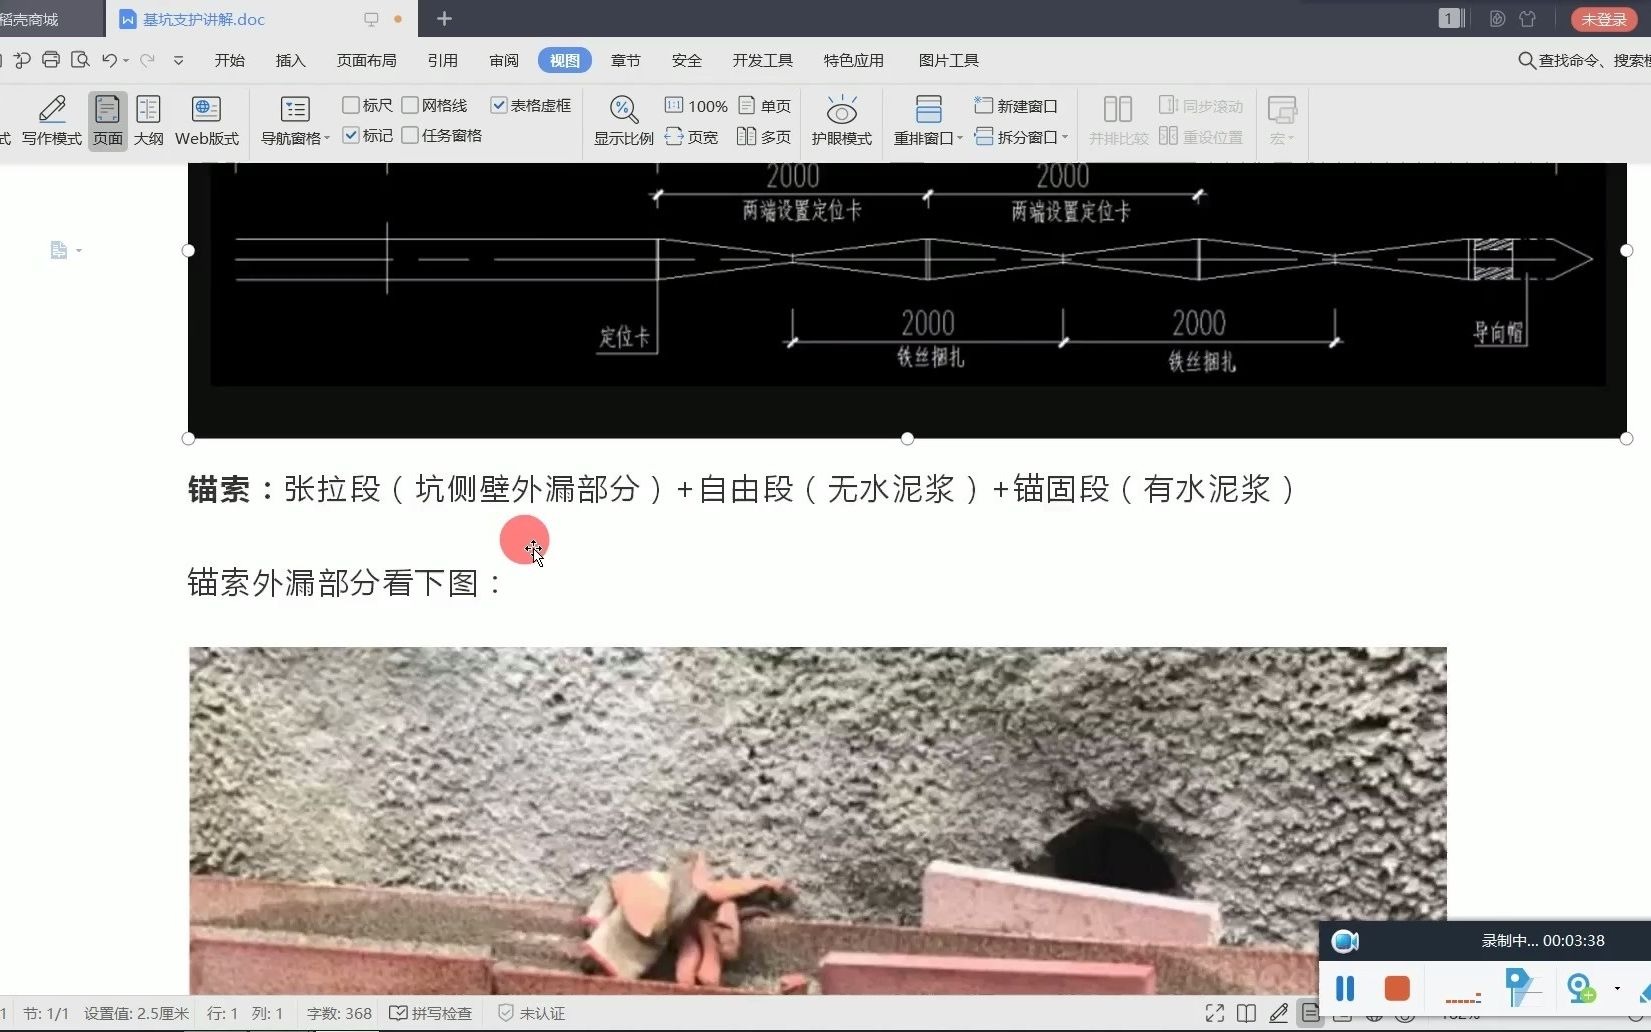1651x1032 pixels.
Task: Switch to 基坑支护讲解.doc document tab
Action: click(260, 19)
